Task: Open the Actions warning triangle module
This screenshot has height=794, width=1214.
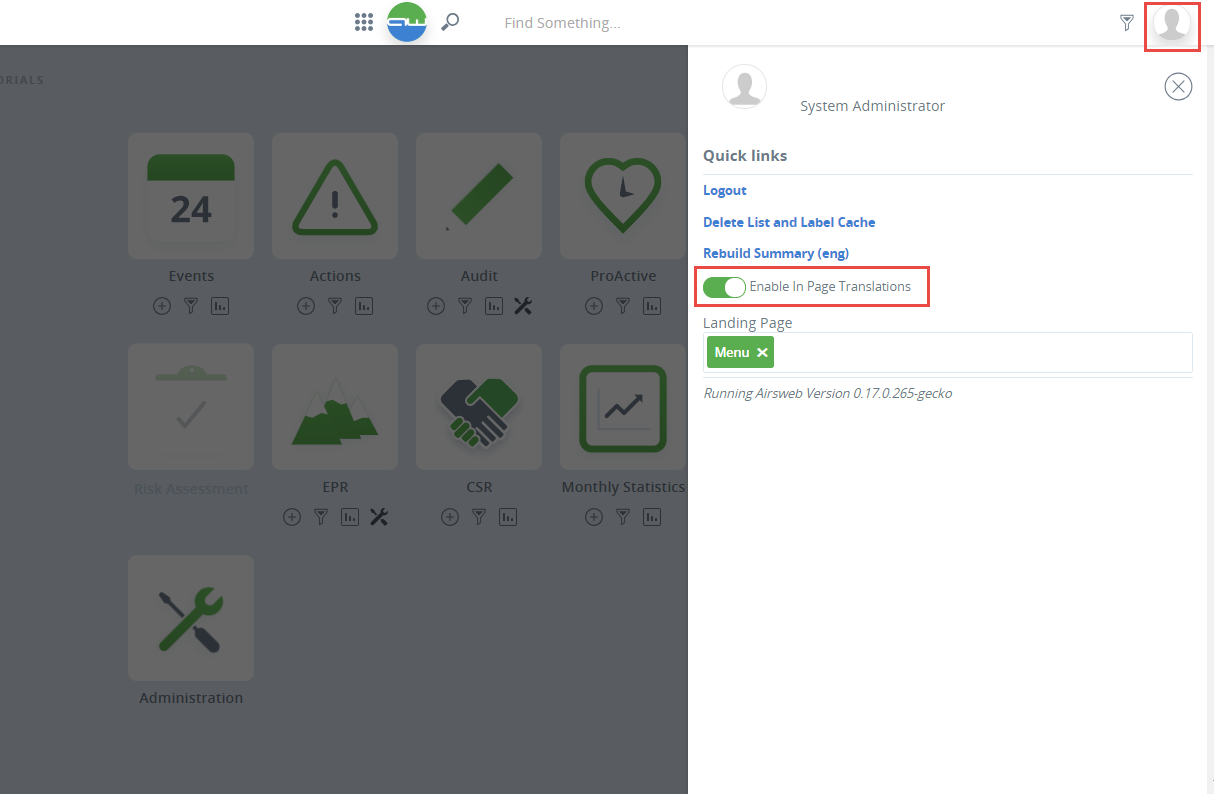Action: click(x=335, y=197)
